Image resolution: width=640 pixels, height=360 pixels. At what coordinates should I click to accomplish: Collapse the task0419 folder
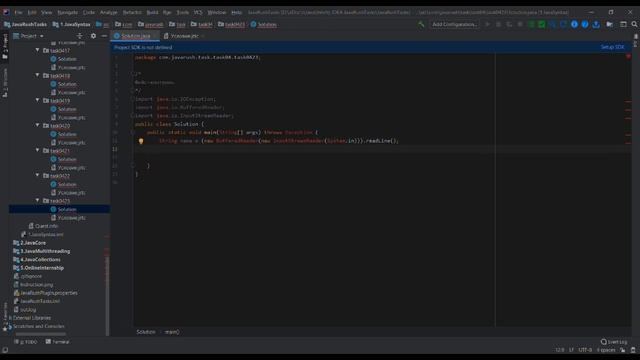pyautogui.click(x=38, y=100)
